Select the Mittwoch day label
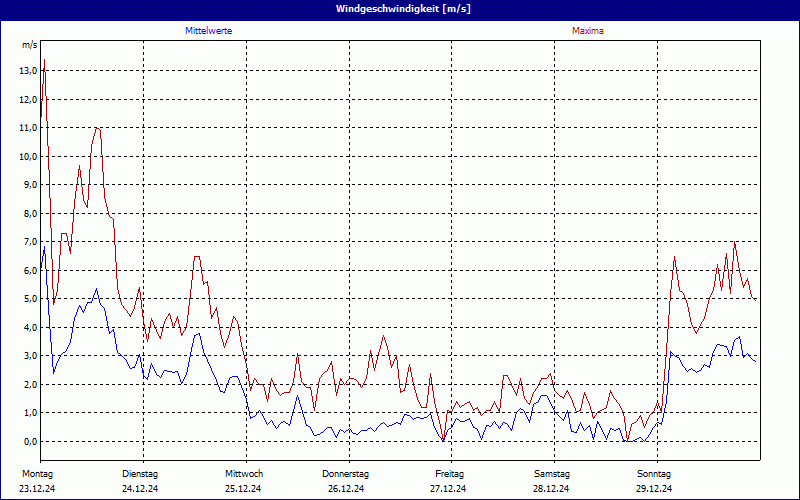Image resolution: width=800 pixels, height=500 pixels. [x=243, y=473]
